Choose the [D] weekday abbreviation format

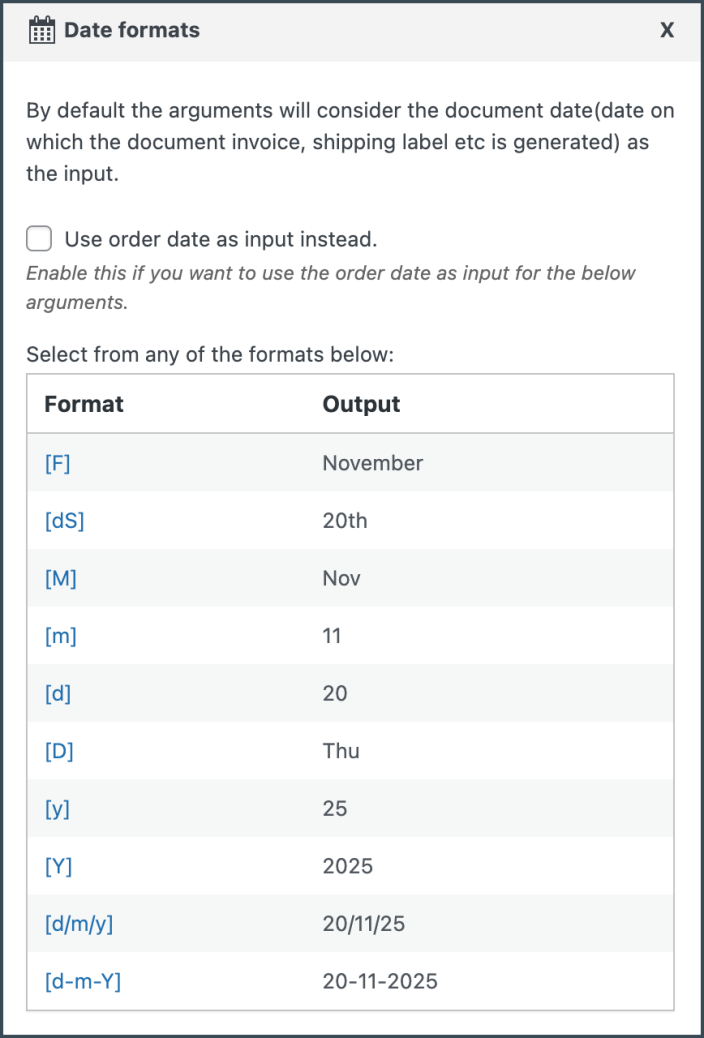(59, 751)
